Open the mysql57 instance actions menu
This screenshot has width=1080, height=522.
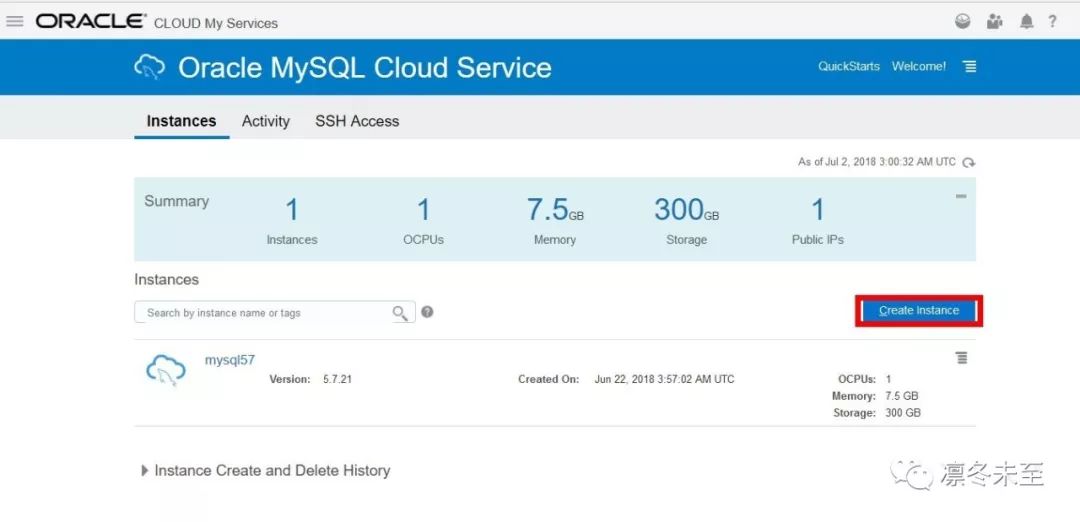point(962,357)
